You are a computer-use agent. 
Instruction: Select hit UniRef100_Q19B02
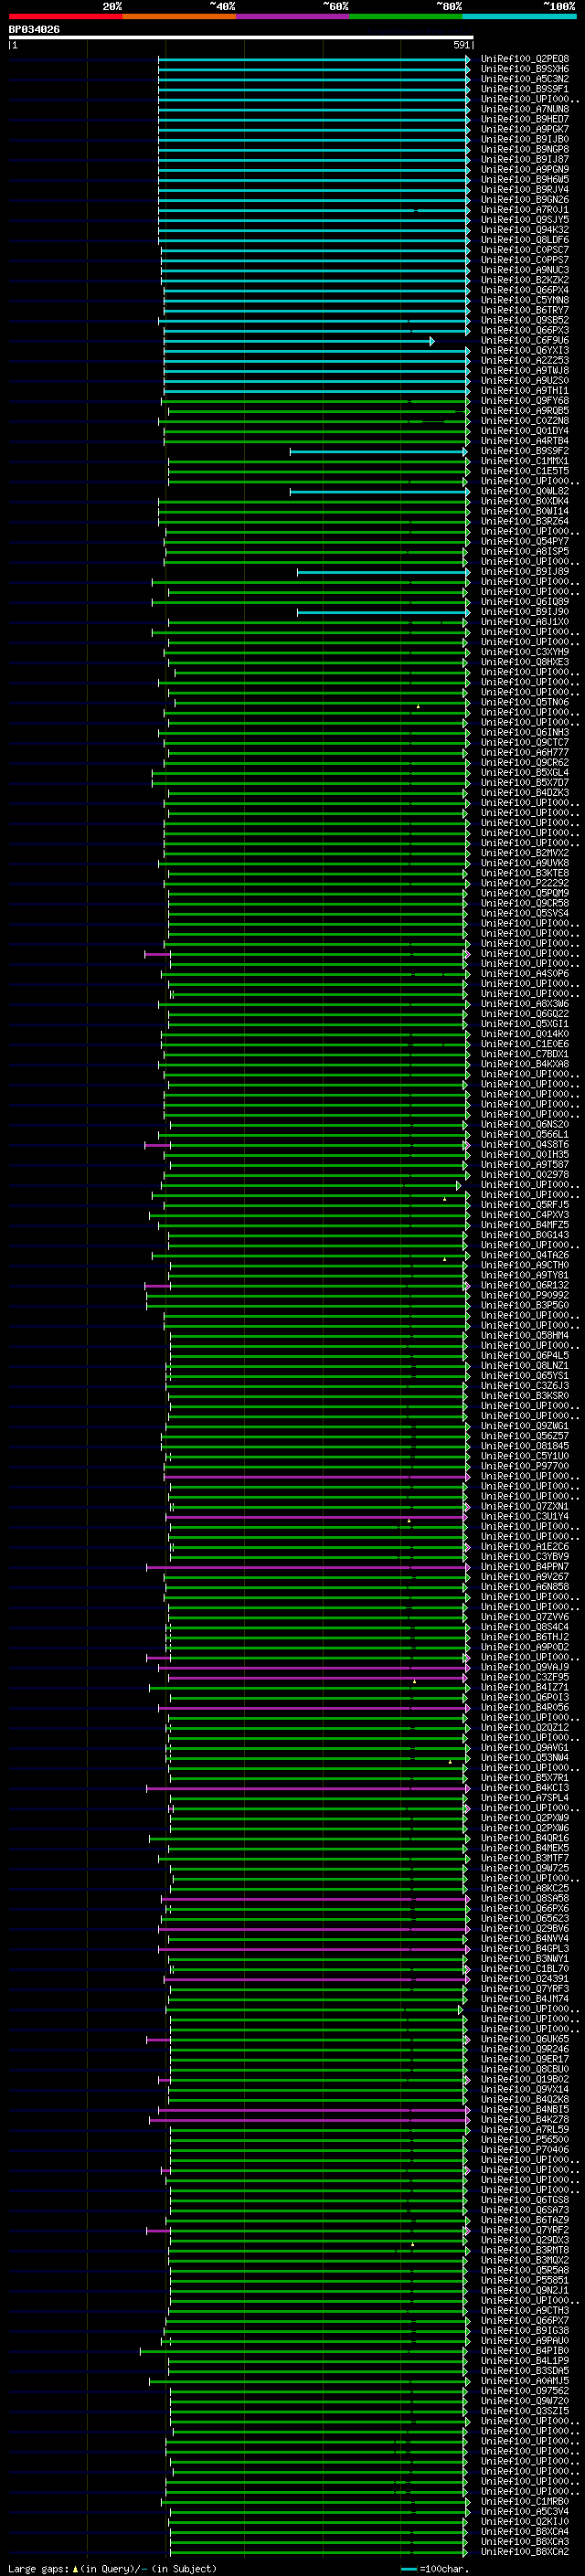[x=525, y=2079]
